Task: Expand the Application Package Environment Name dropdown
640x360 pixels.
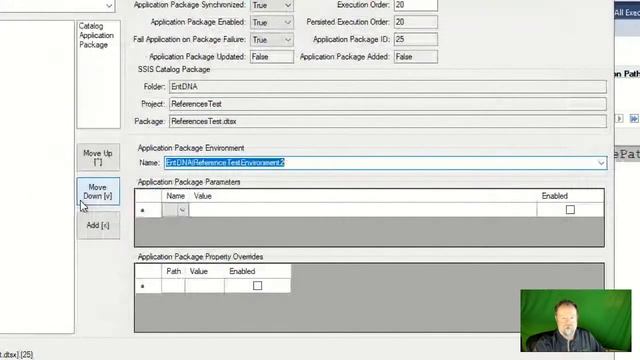Action: tap(601, 163)
